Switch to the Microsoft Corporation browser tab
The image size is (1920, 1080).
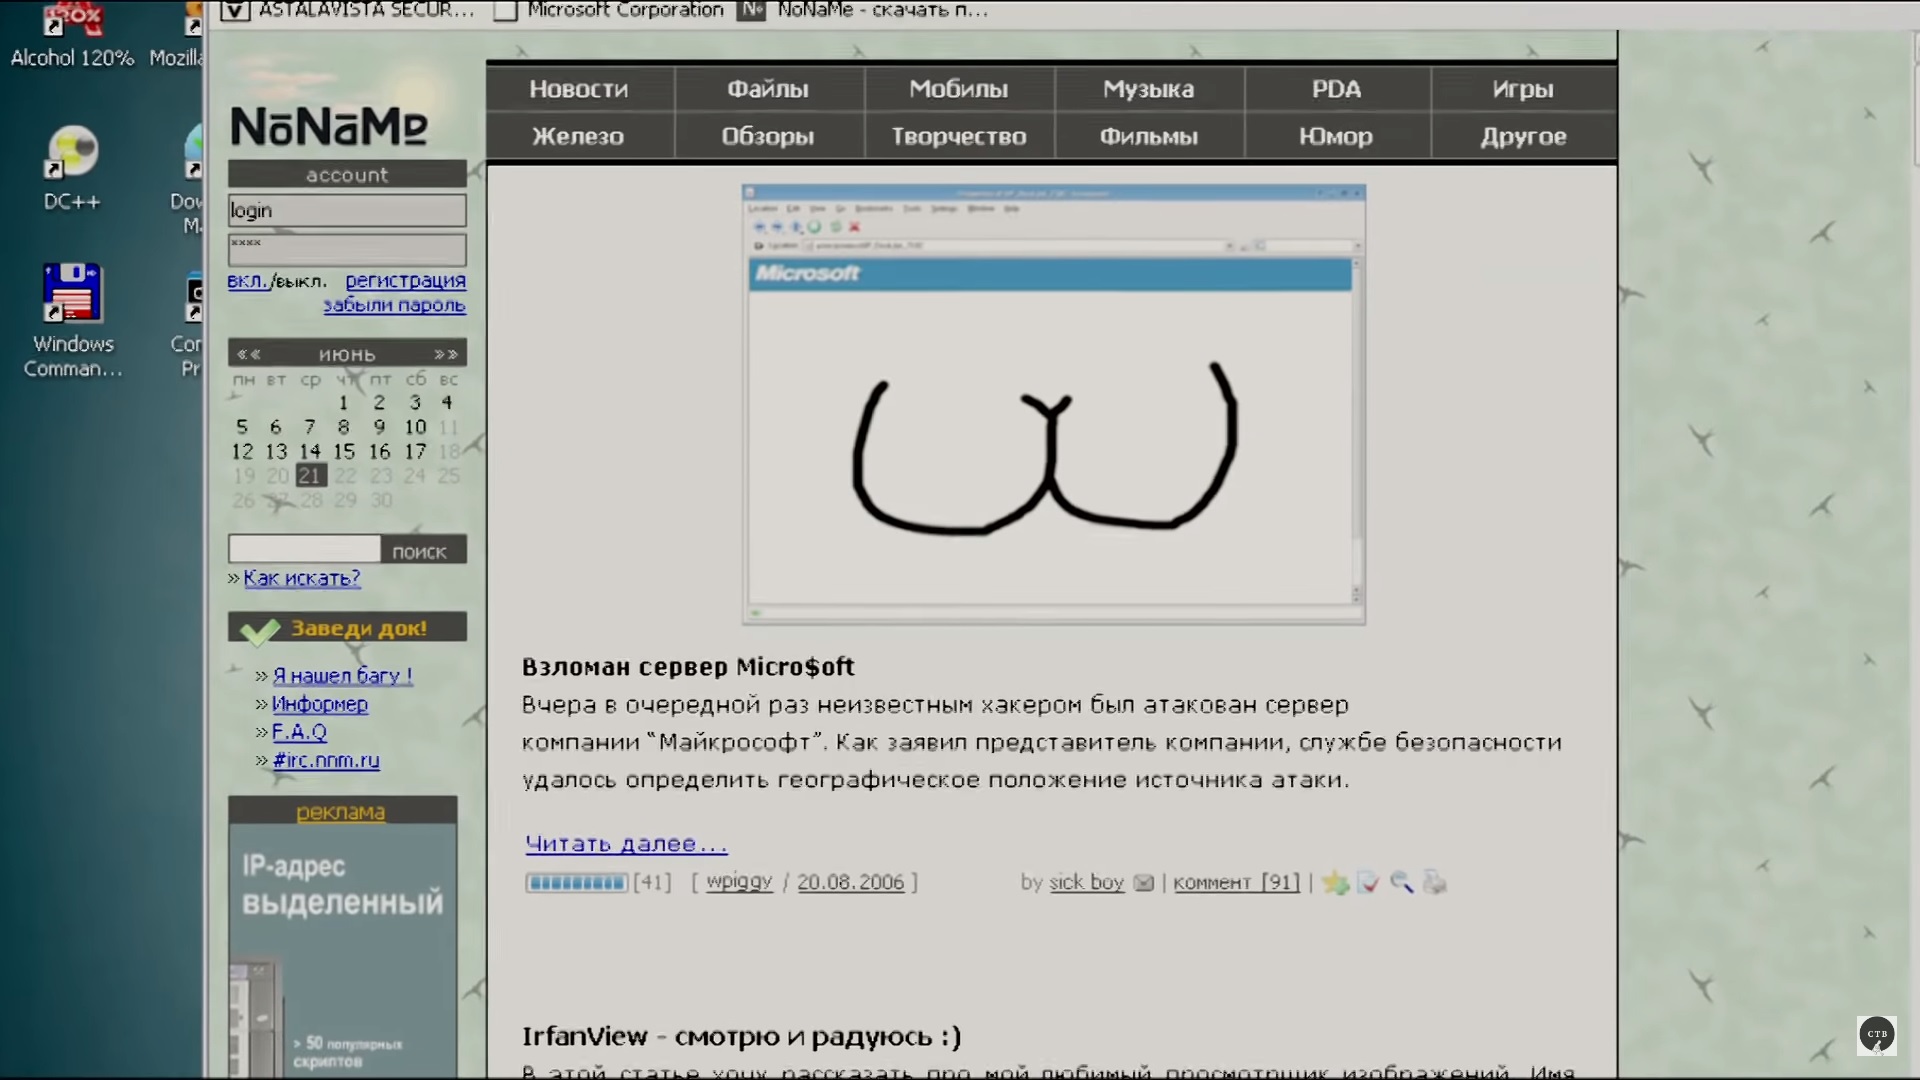coord(610,10)
